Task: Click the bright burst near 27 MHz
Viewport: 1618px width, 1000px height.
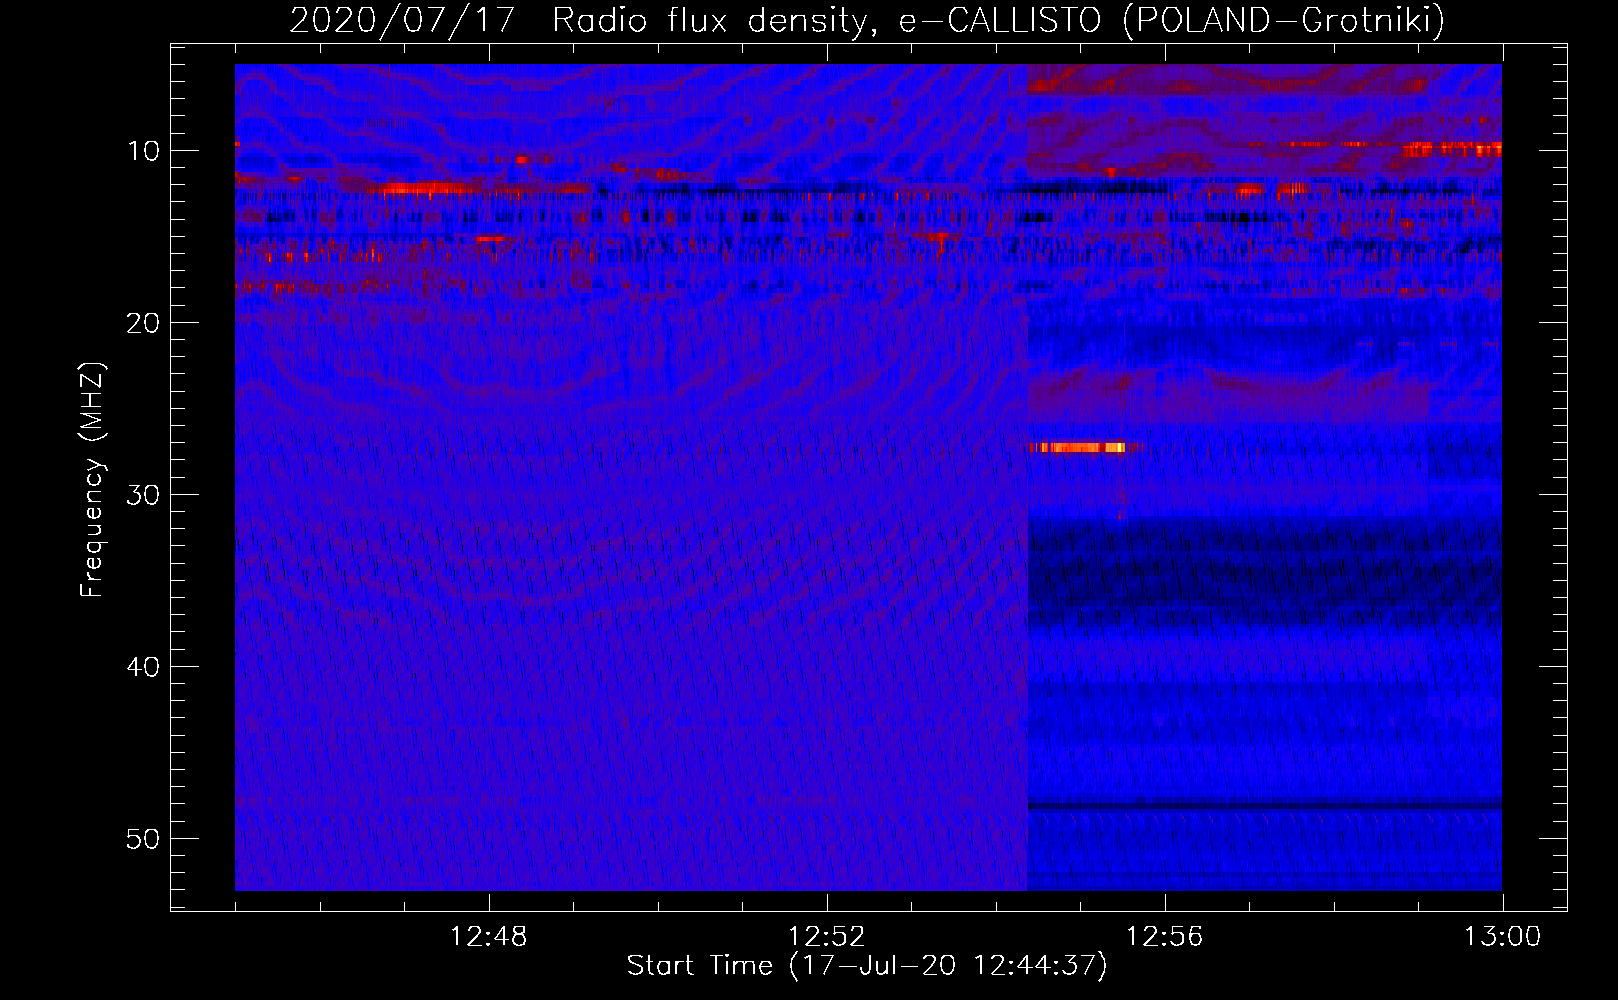Action: click(1078, 447)
